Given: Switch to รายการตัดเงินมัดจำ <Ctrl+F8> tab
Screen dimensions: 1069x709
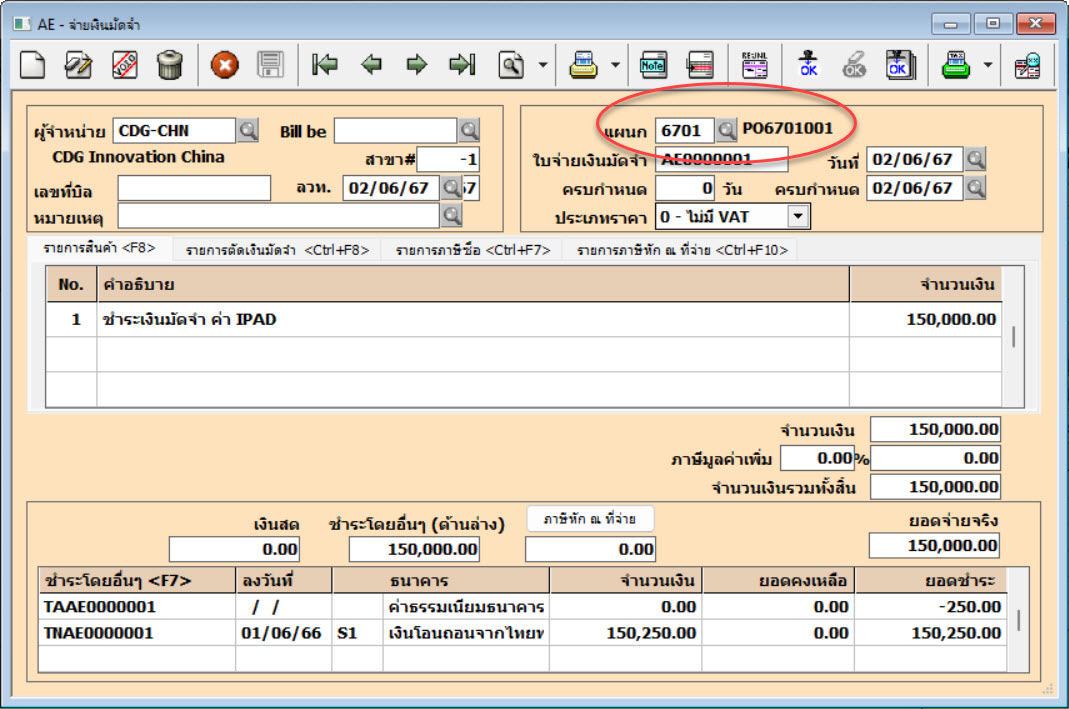Looking at the screenshot, I should click(277, 250).
